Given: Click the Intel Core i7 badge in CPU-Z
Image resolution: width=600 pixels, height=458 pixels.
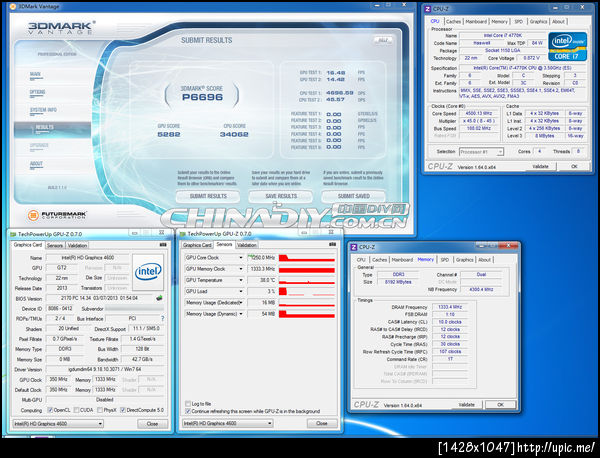Looking at the screenshot, I should click(567, 47).
